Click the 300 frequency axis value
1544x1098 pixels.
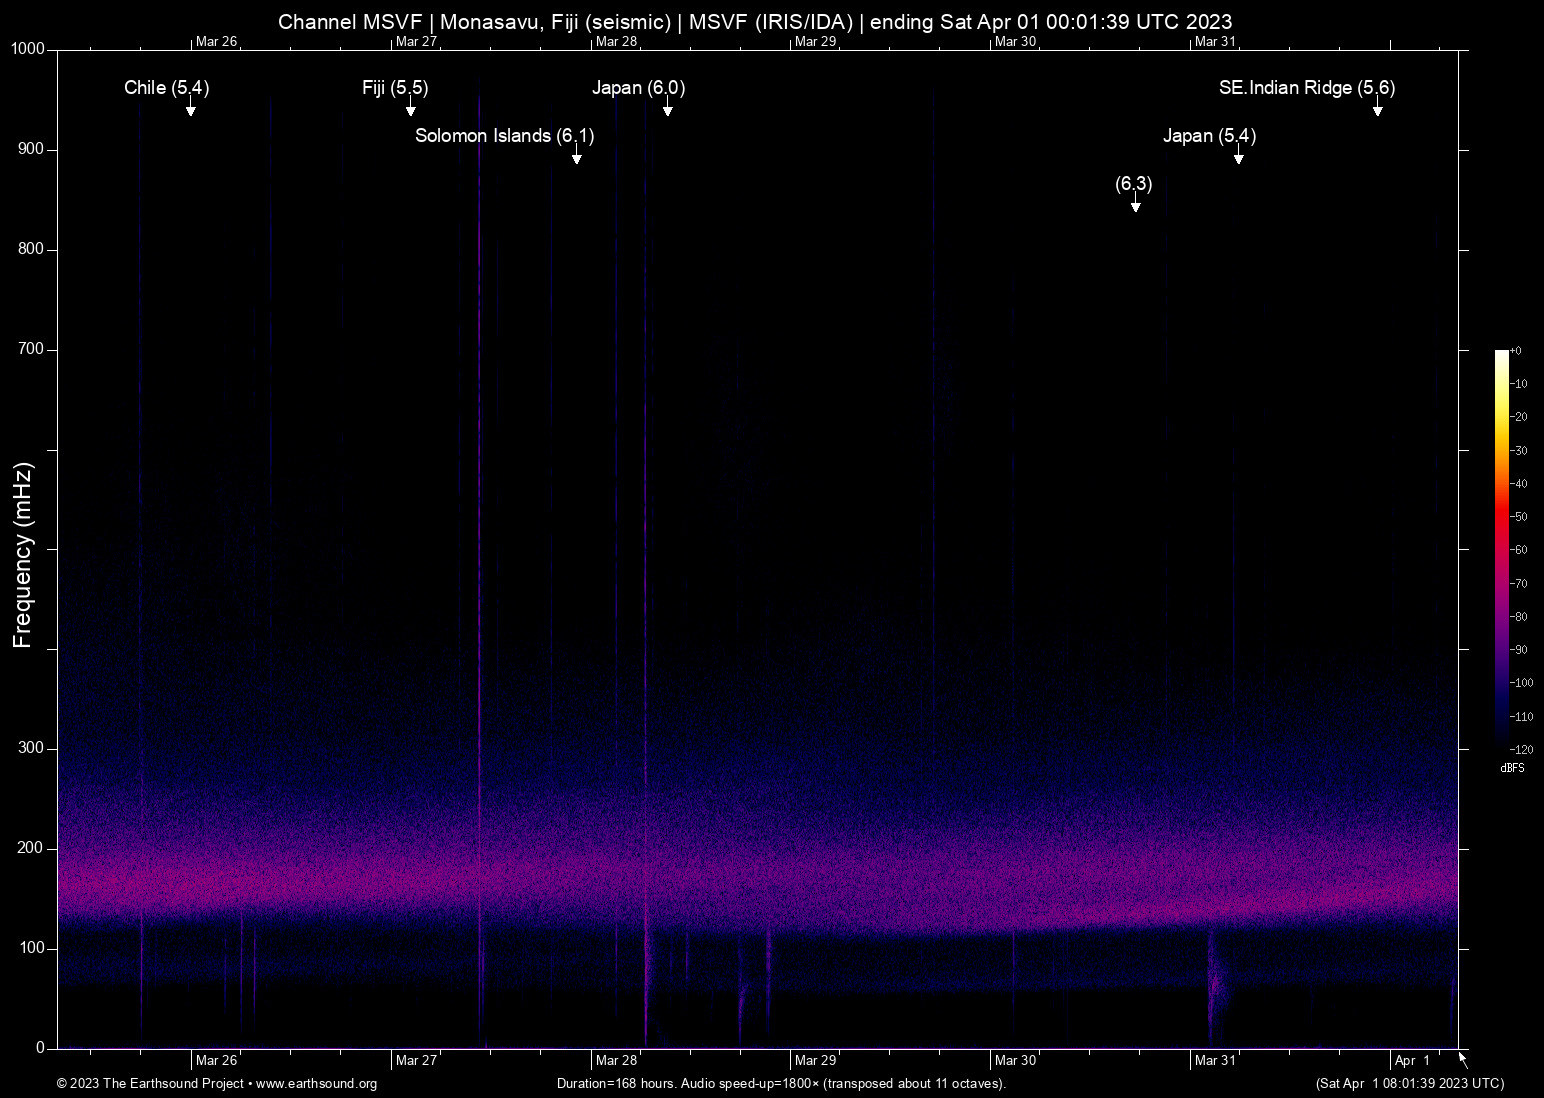32,748
